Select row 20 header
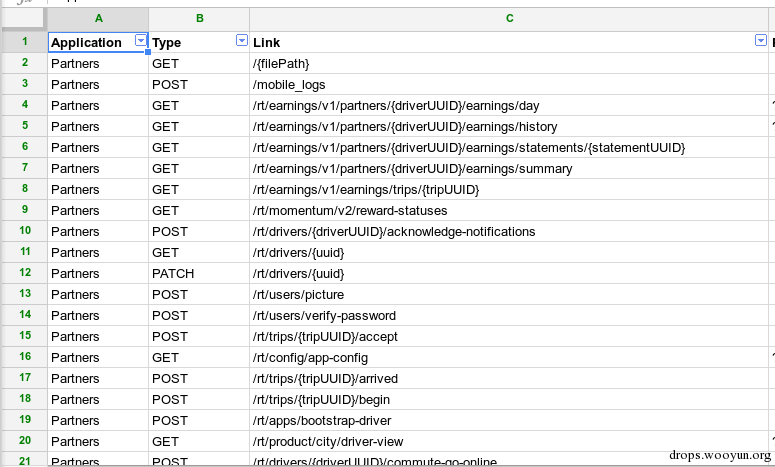Image resolution: width=775 pixels, height=467 pixels. click(x=24, y=441)
